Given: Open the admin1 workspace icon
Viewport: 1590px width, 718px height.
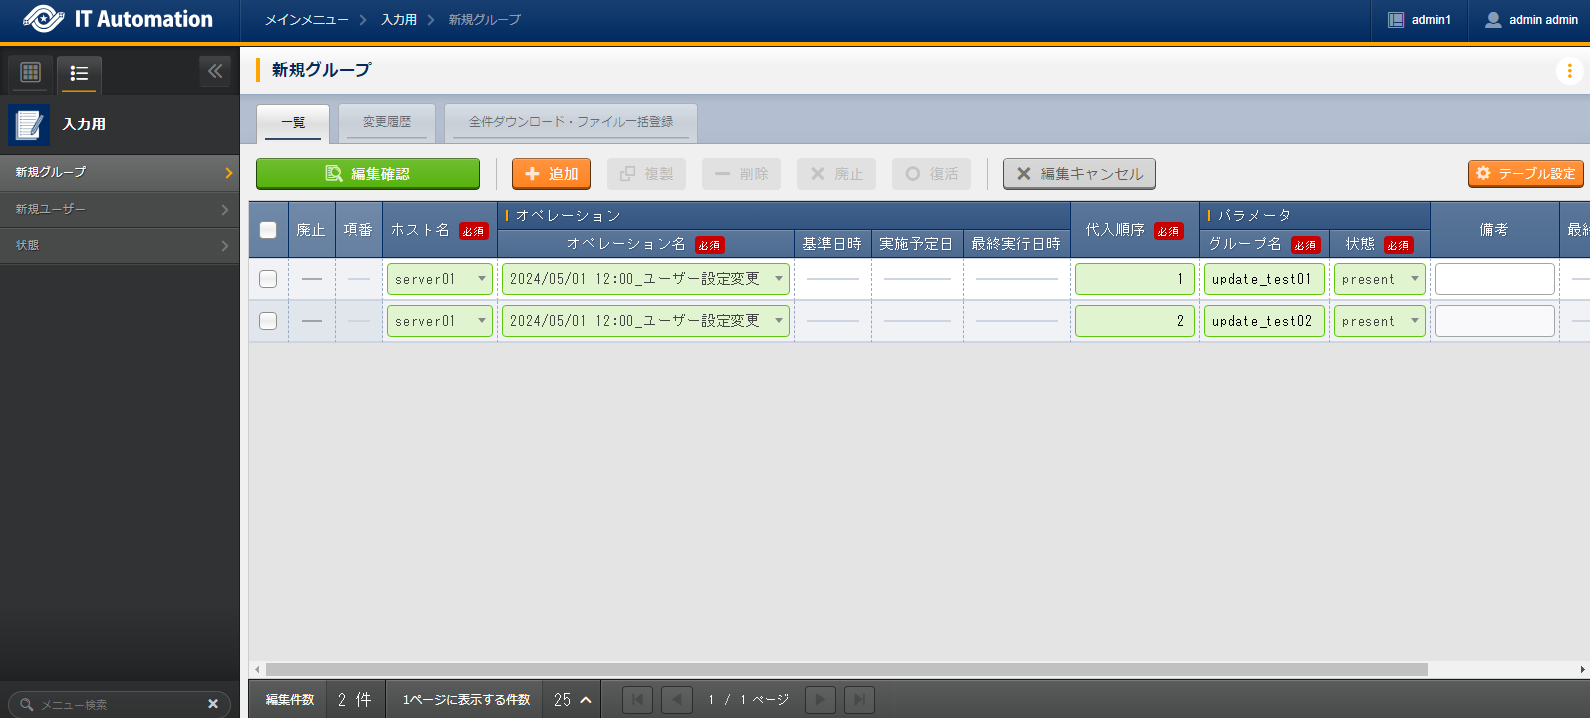Looking at the screenshot, I should coord(1396,20).
